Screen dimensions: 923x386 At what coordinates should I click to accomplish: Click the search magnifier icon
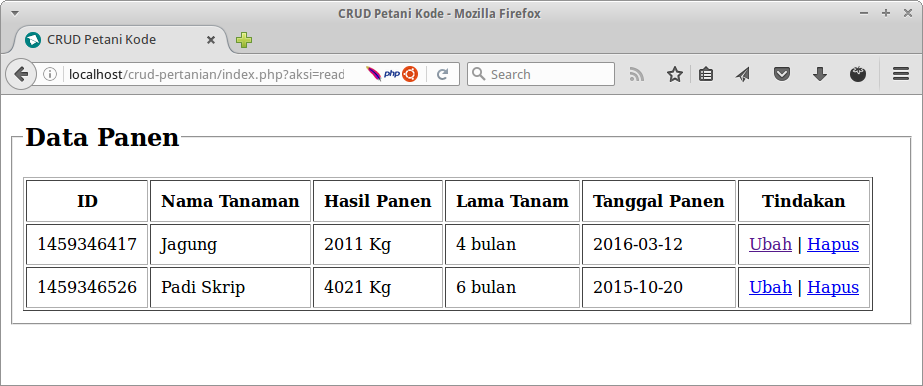point(479,74)
